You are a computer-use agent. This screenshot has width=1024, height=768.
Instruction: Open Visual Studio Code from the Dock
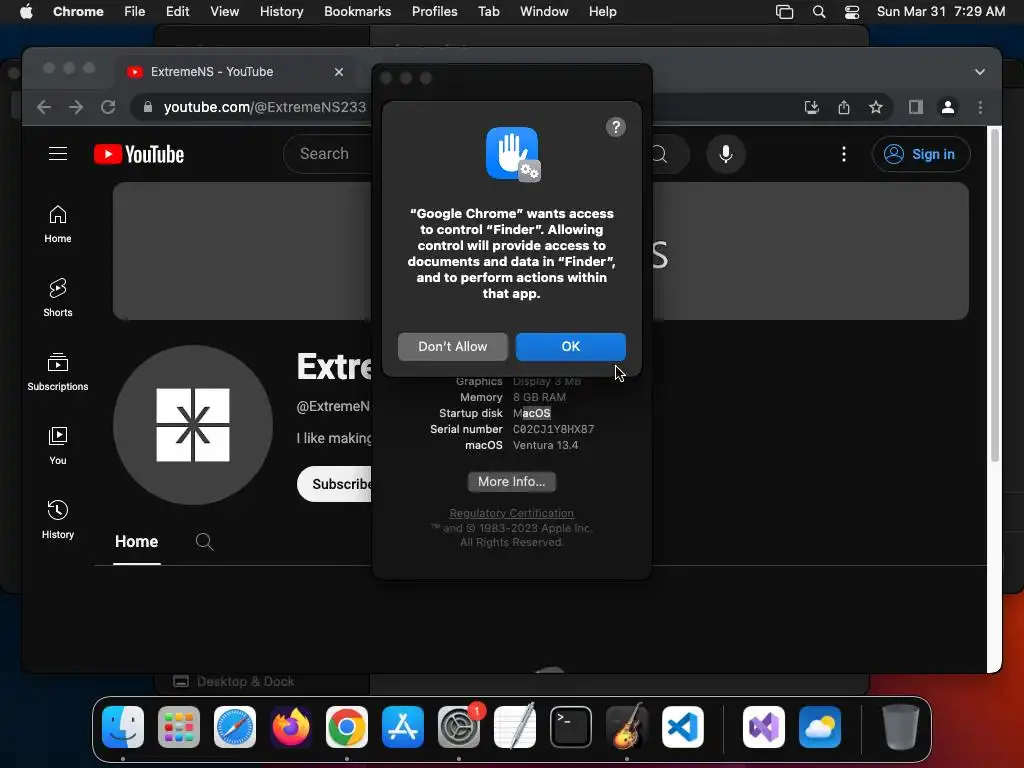682,727
